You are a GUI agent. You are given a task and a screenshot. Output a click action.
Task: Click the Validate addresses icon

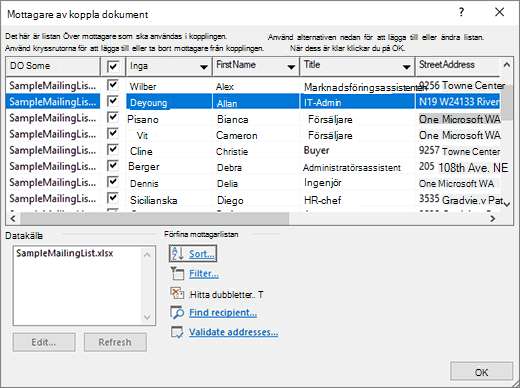tap(177, 332)
